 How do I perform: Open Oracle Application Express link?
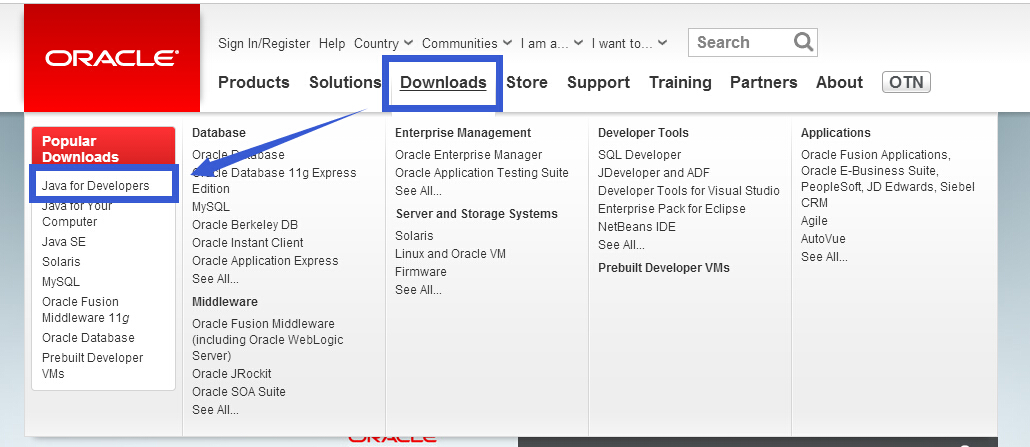[265, 261]
